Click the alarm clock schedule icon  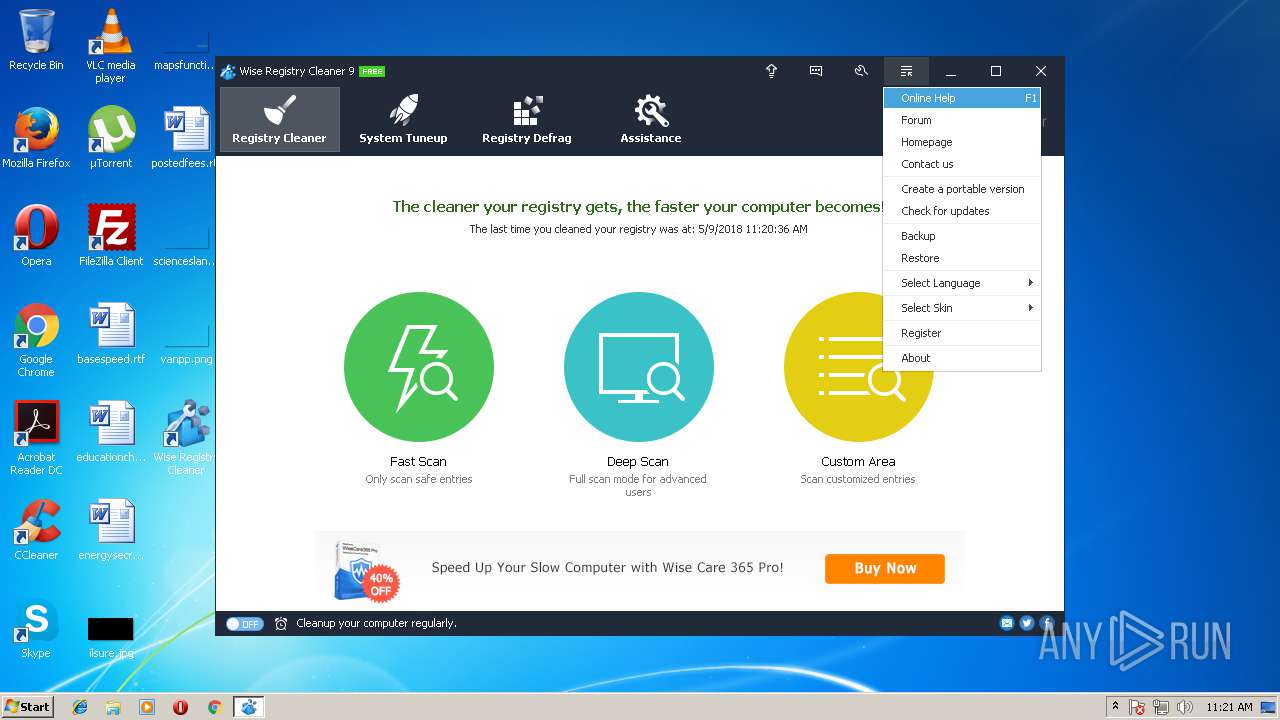(x=281, y=624)
